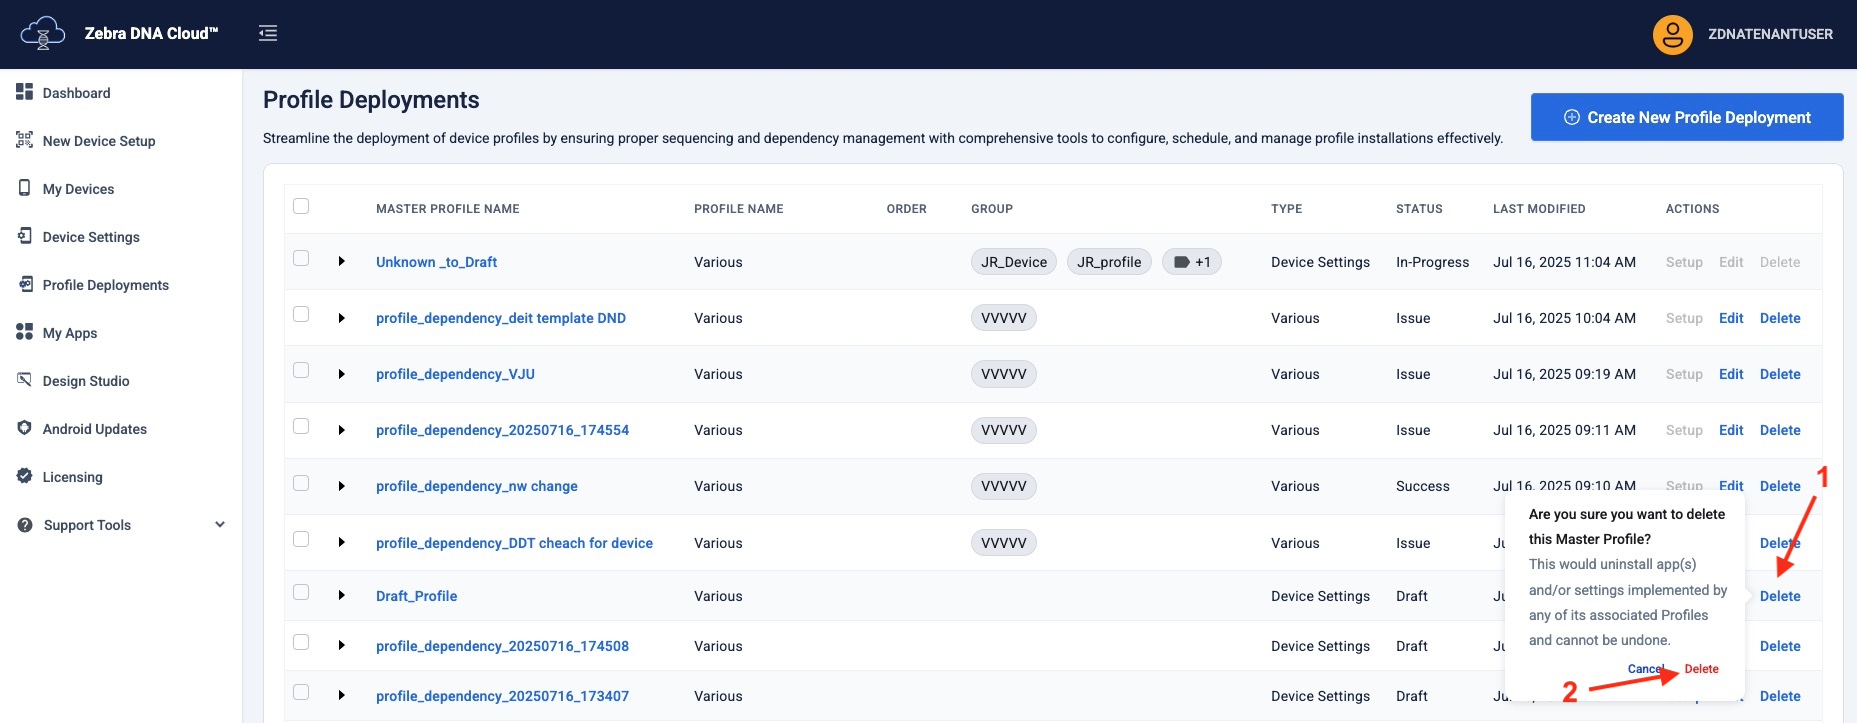Viewport: 1857px width, 723px height.
Task: Select the Draft_Profile row checkbox
Action: click(x=301, y=592)
